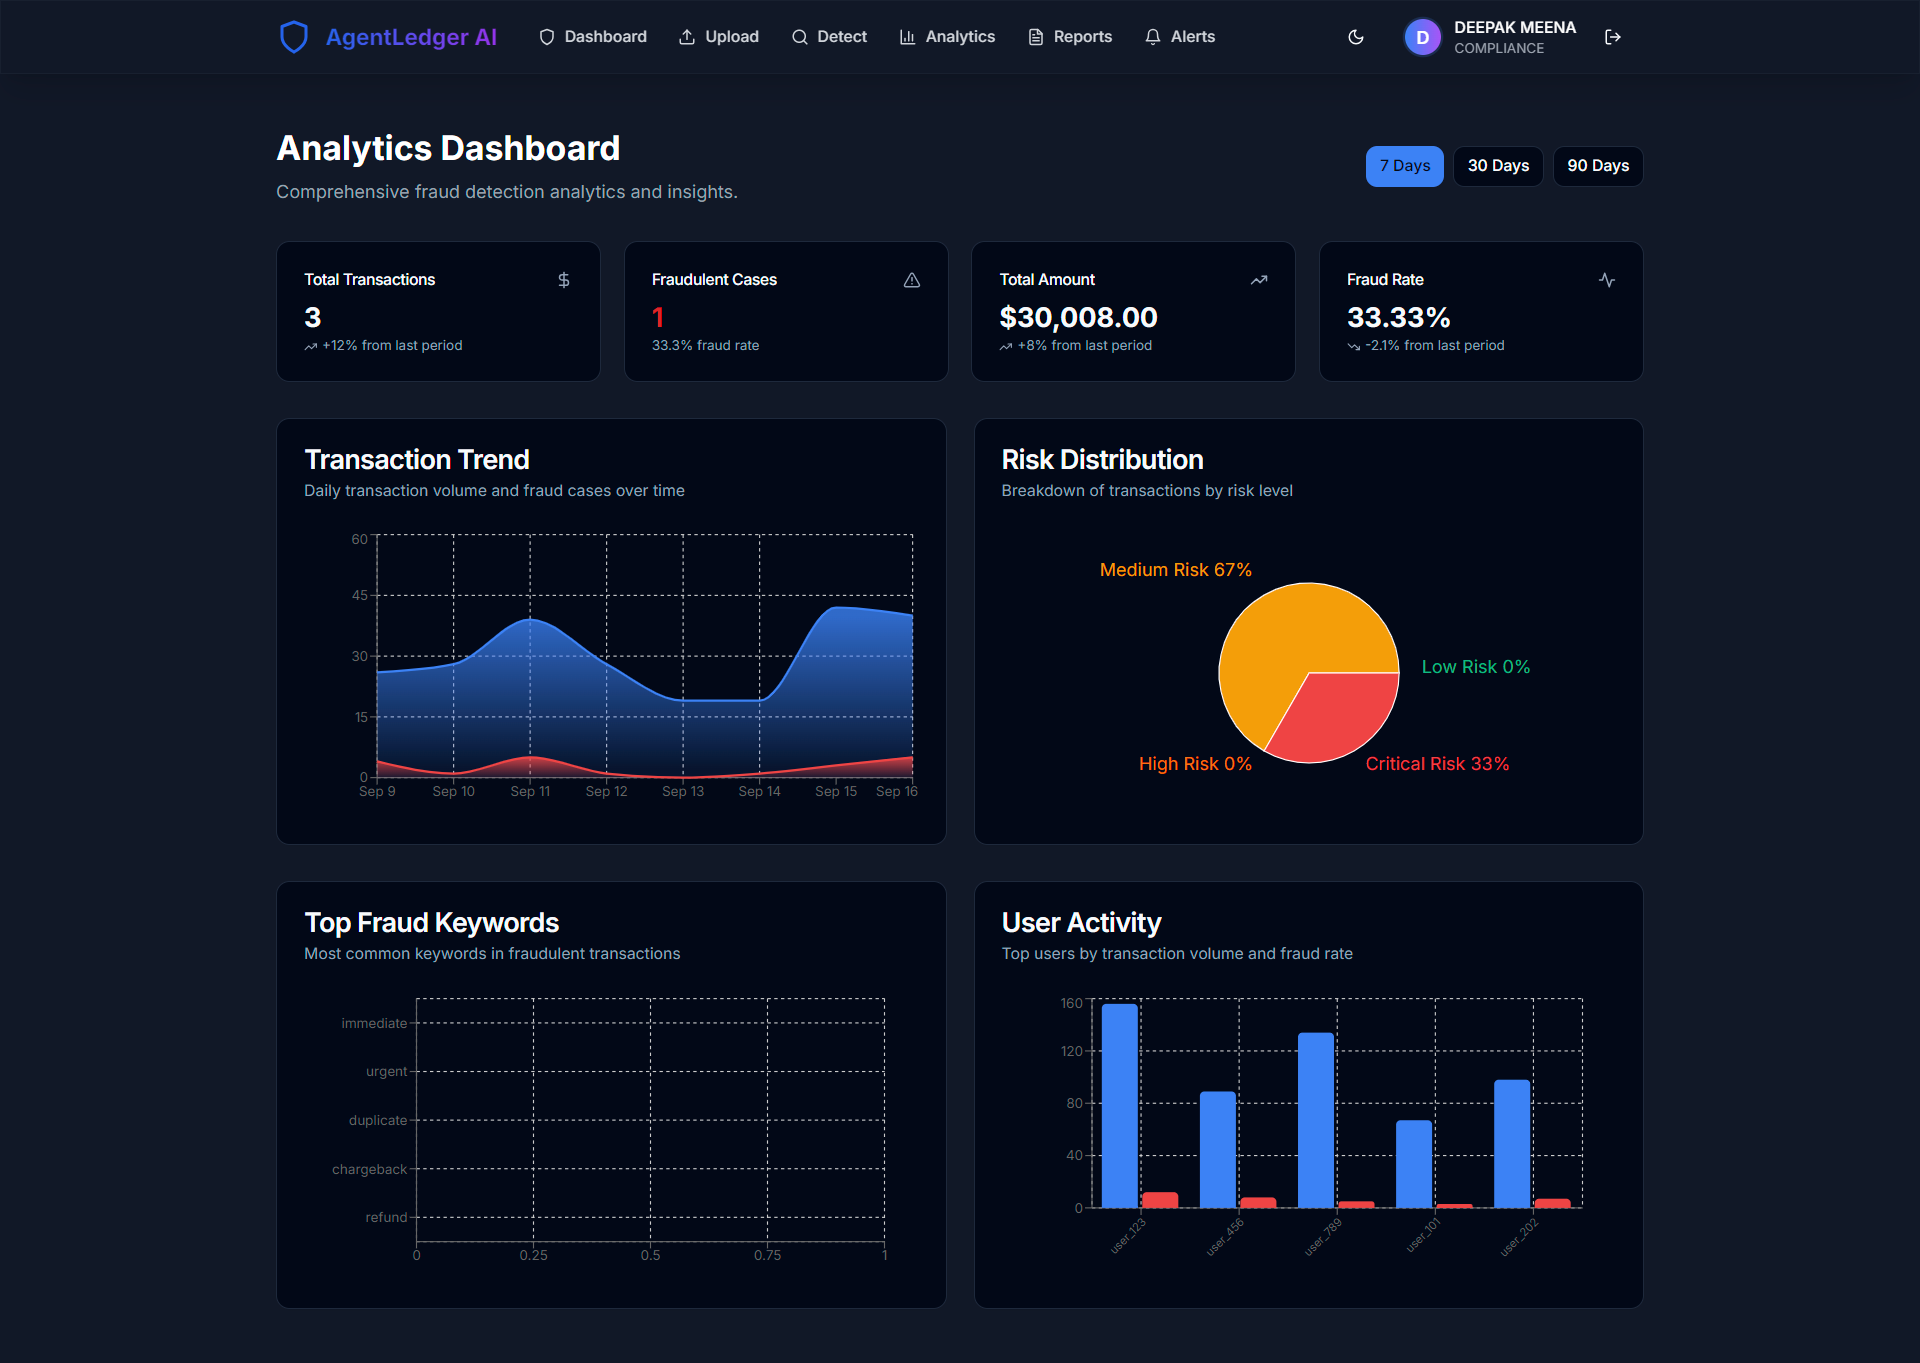The width and height of the screenshot is (1920, 1363).
Task: Toggle dark mode with moon icon
Action: pos(1356,37)
